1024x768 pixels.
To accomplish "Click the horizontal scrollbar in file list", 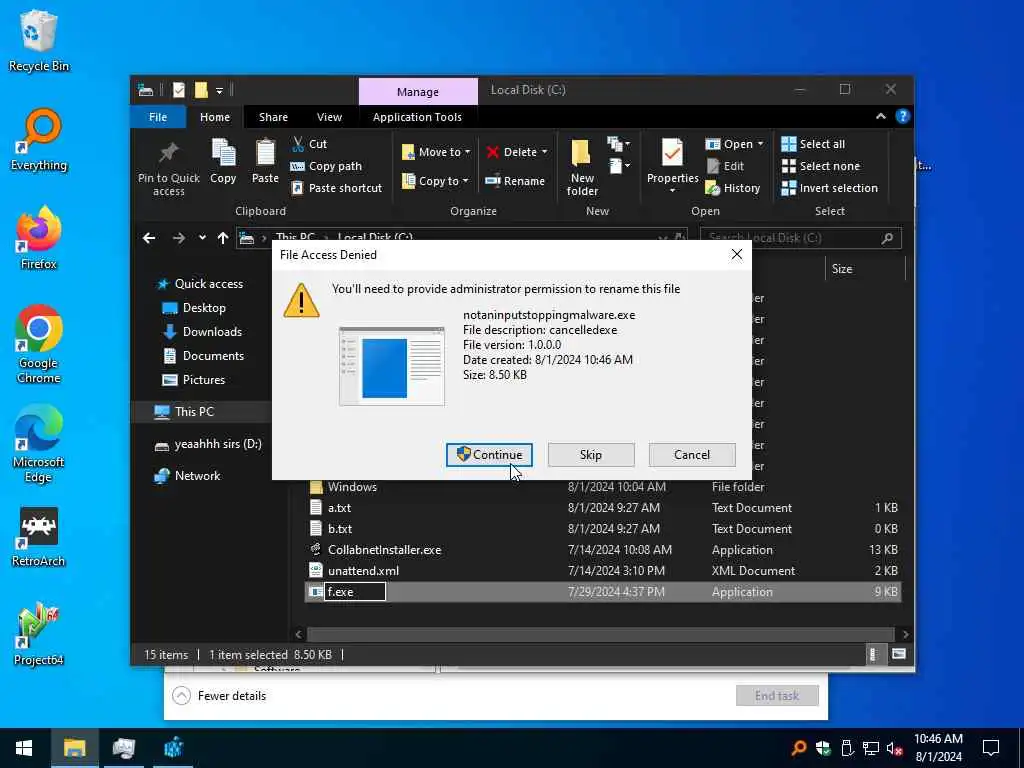I will tap(600, 634).
